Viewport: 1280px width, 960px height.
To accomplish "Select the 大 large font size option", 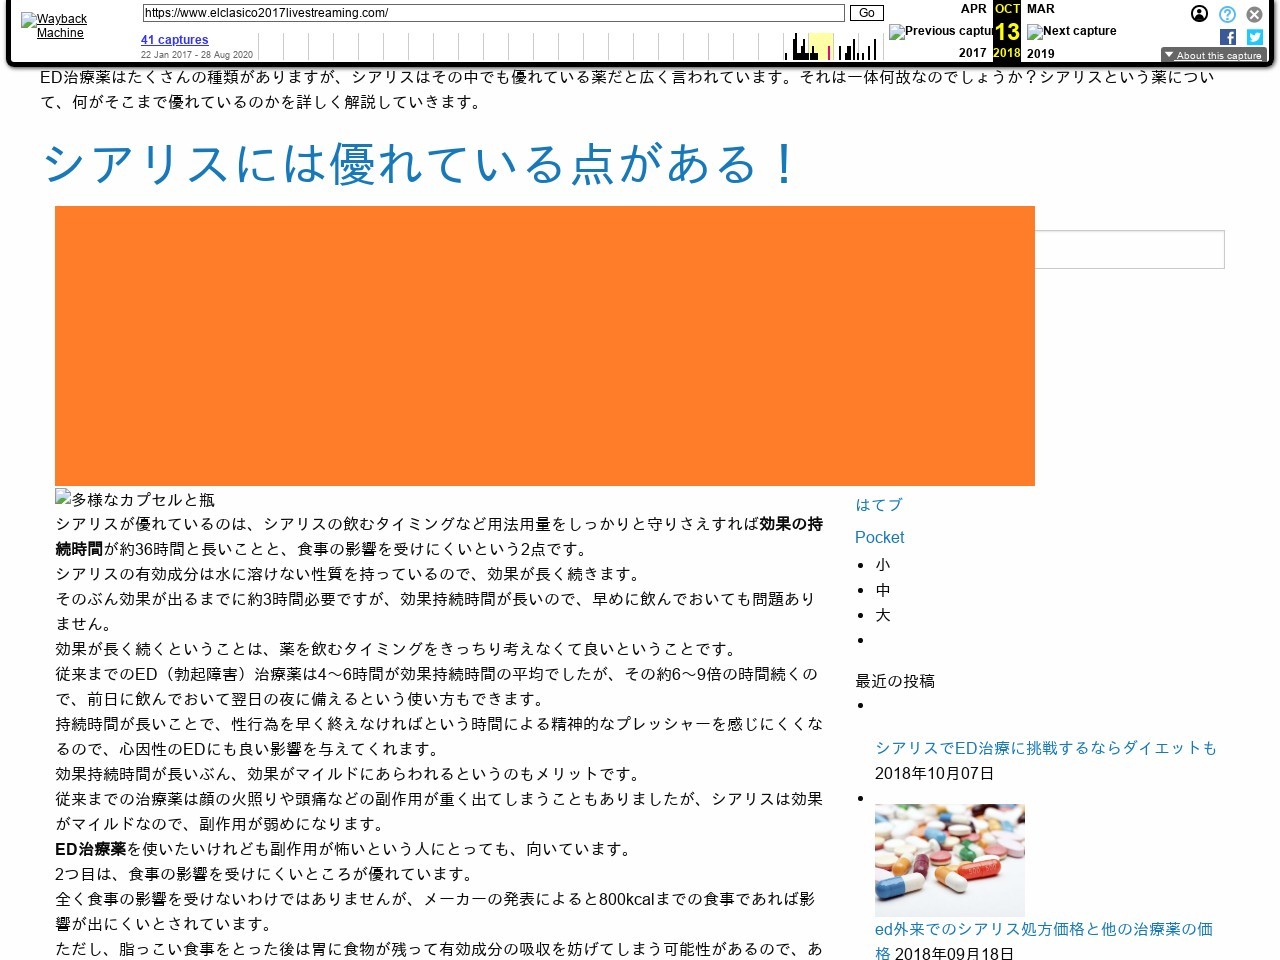I will tap(882, 615).
